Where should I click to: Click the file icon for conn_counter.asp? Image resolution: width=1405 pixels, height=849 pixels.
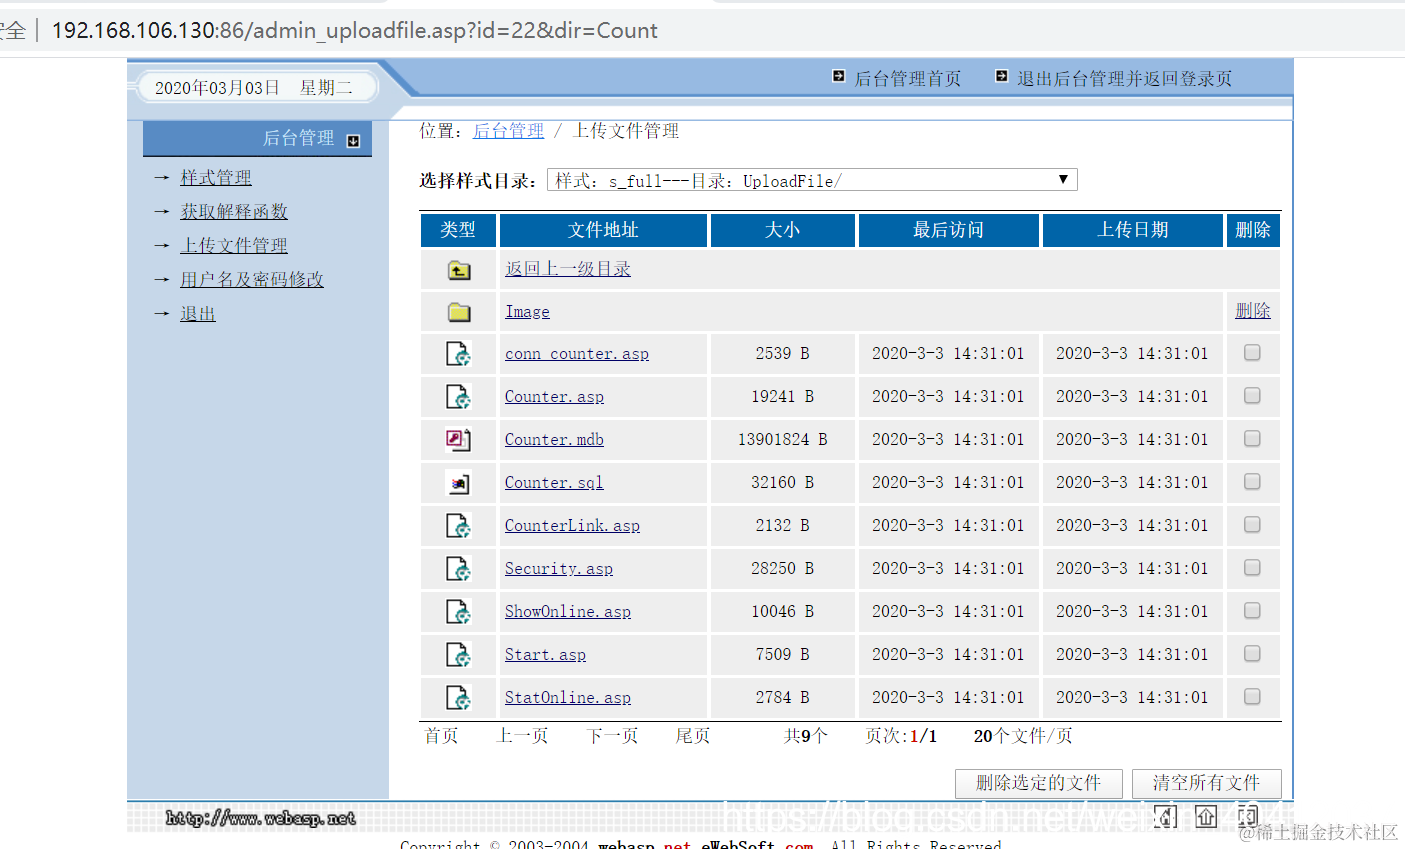click(x=458, y=354)
